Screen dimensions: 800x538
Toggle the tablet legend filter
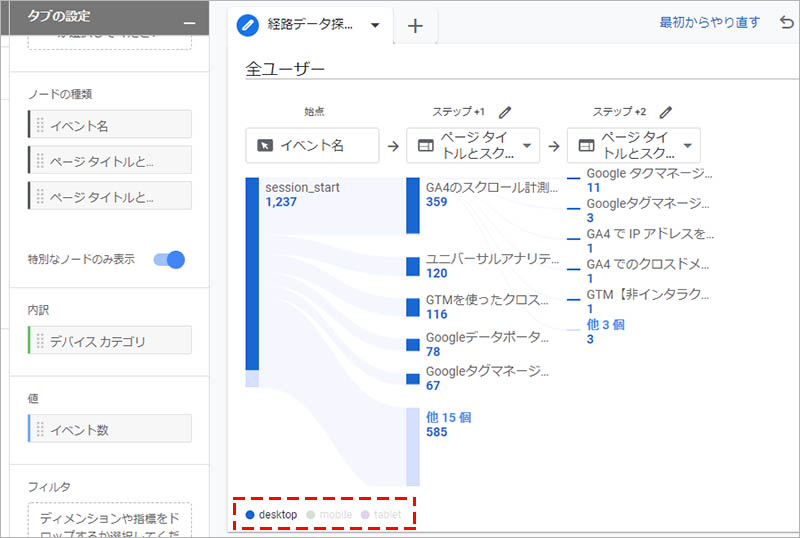[381, 515]
